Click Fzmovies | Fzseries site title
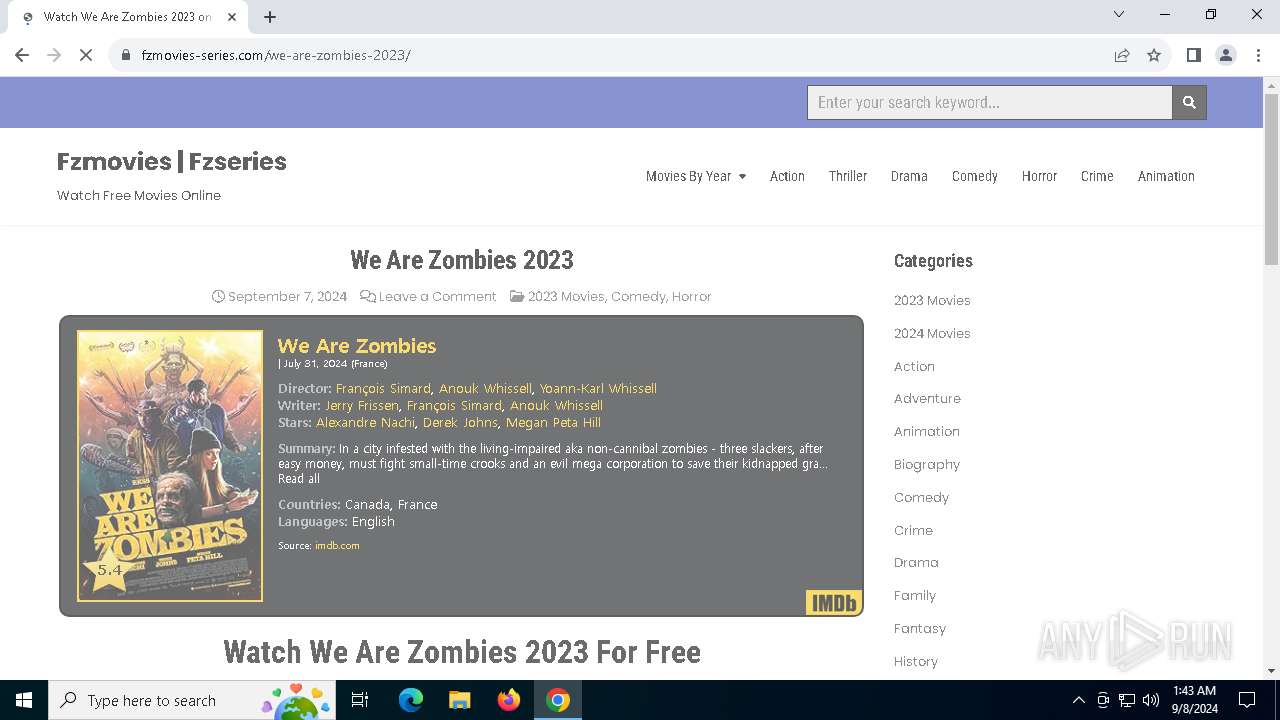This screenshot has height=720, width=1280. 172,161
